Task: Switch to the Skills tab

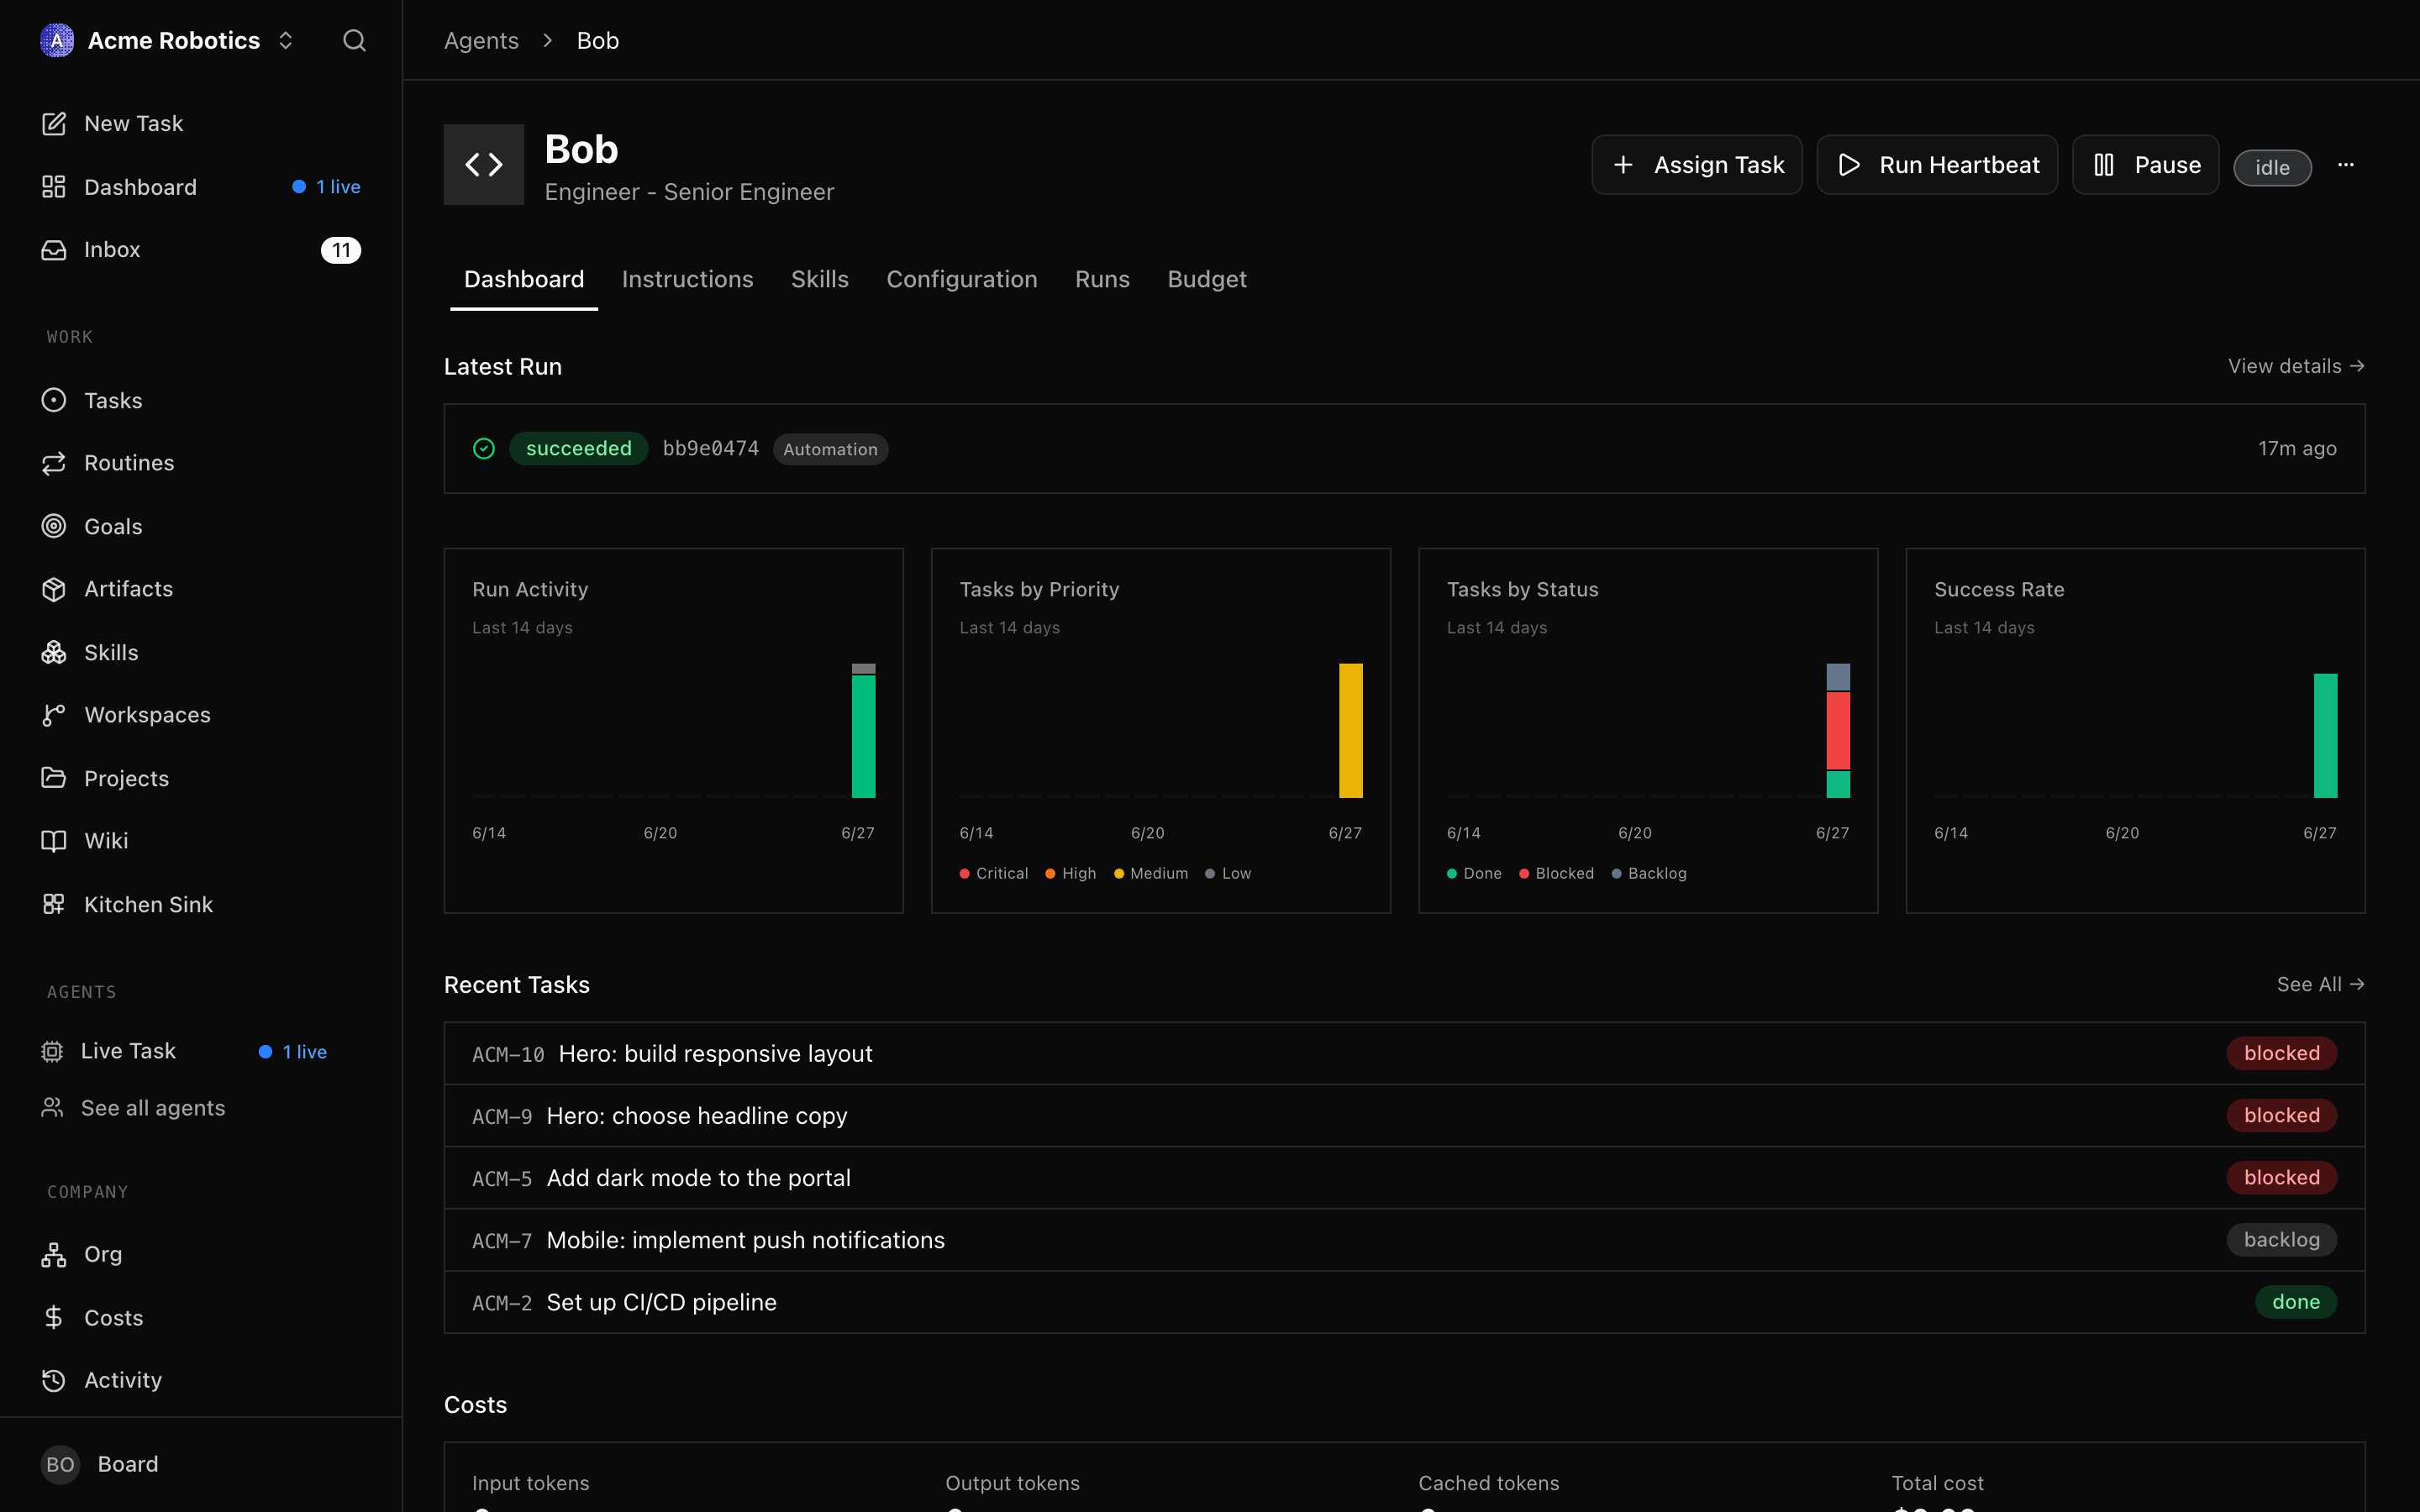Action: pos(820,279)
